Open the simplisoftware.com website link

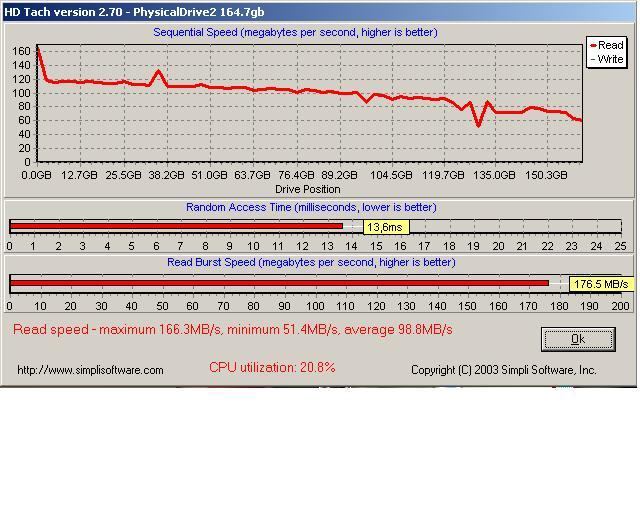coord(90,370)
